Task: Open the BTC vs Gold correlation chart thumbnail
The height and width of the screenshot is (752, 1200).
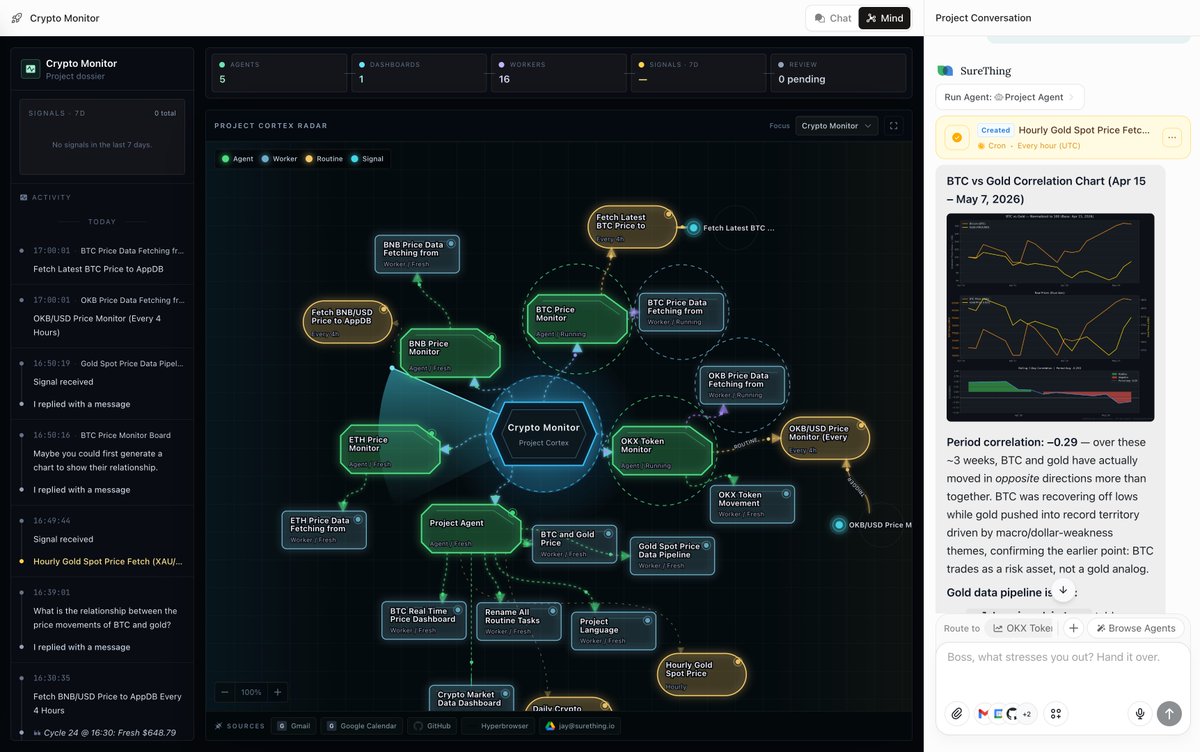Action: point(1050,317)
